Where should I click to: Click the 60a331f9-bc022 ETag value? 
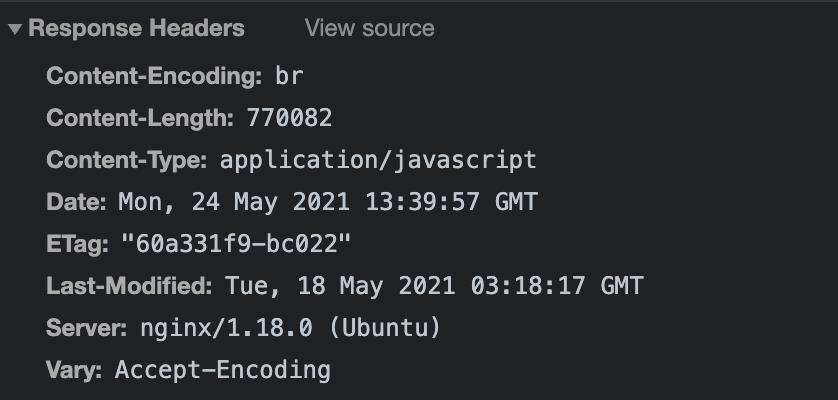[x=236, y=244]
